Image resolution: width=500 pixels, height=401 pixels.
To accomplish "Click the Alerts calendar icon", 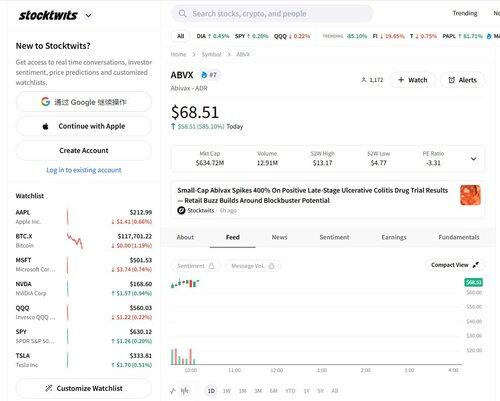I will click(451, 80).
